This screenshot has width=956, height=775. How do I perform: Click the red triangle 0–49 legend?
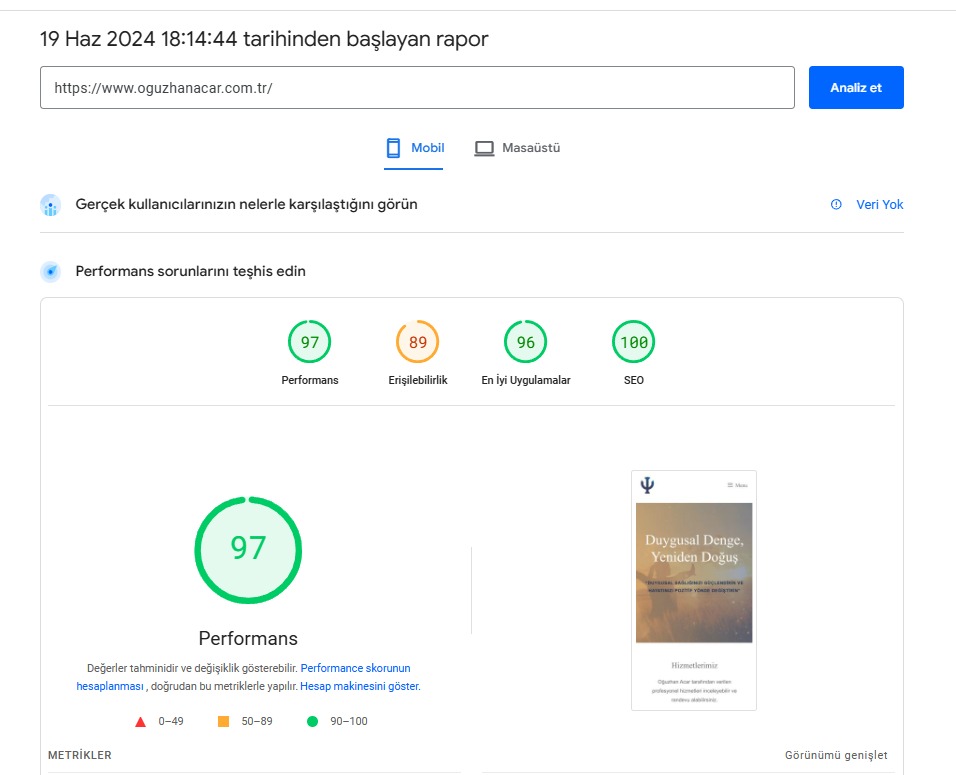click(x=141, y=721)
